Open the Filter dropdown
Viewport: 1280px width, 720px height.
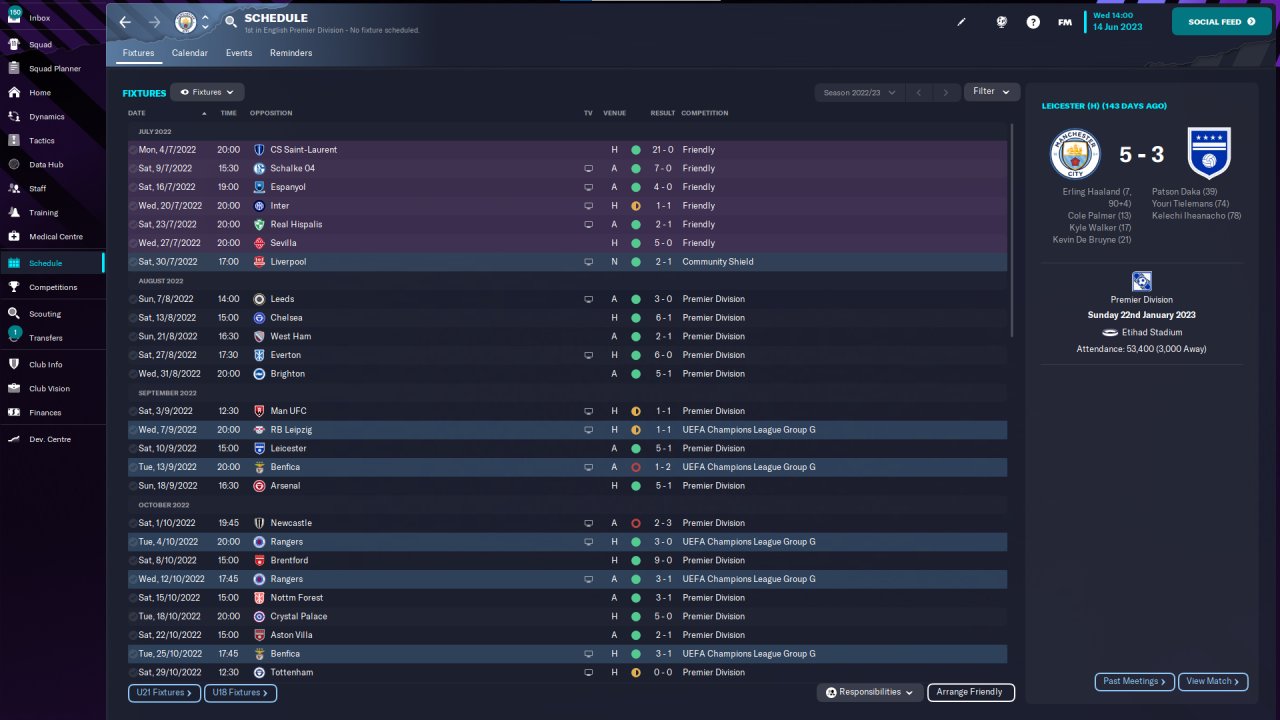[x=992, y=92]
